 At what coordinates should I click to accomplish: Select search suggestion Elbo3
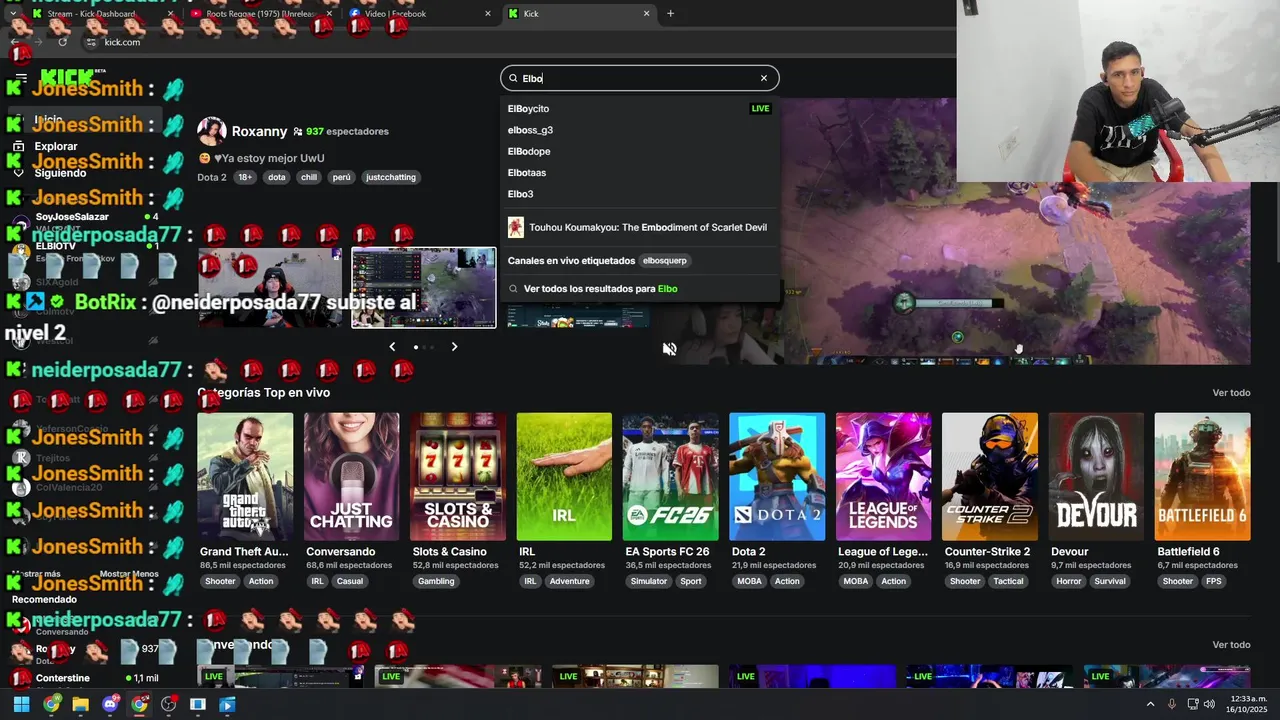(640, 194)
